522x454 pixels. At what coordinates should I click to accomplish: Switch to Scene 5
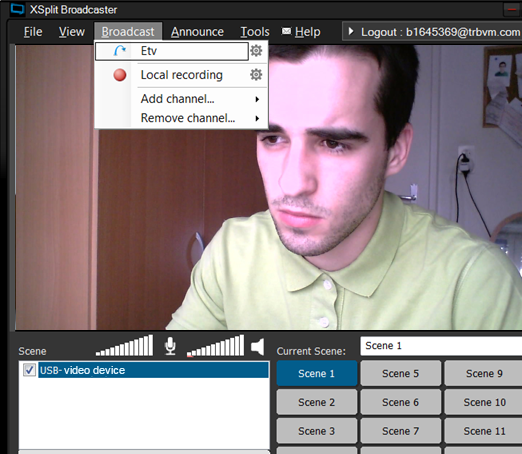coord(401,373)
